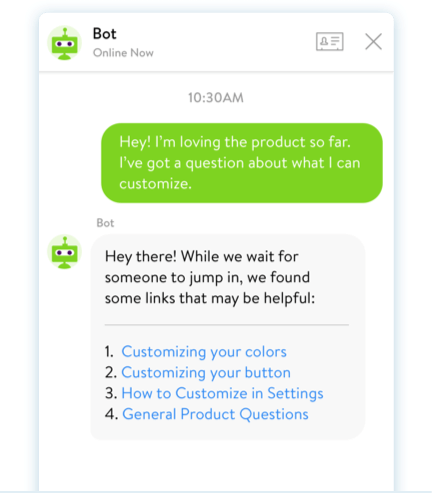Click the list number "1." before first link
Viewport: 432px width, 493px height.
coord(109,352)
